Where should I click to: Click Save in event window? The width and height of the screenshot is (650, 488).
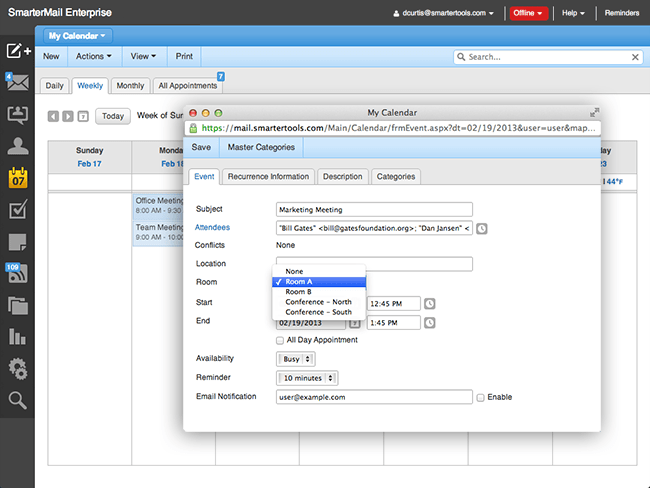click(201, 148)
